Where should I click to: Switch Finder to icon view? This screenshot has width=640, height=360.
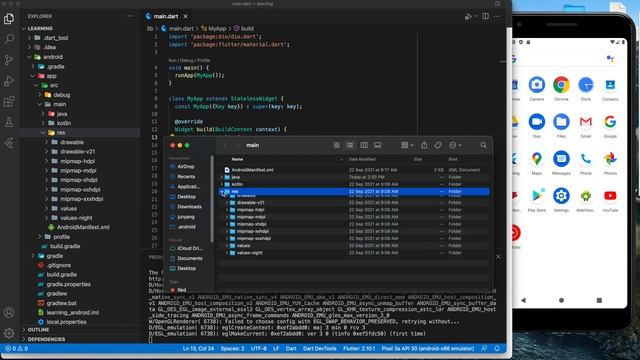coord(336,145)
